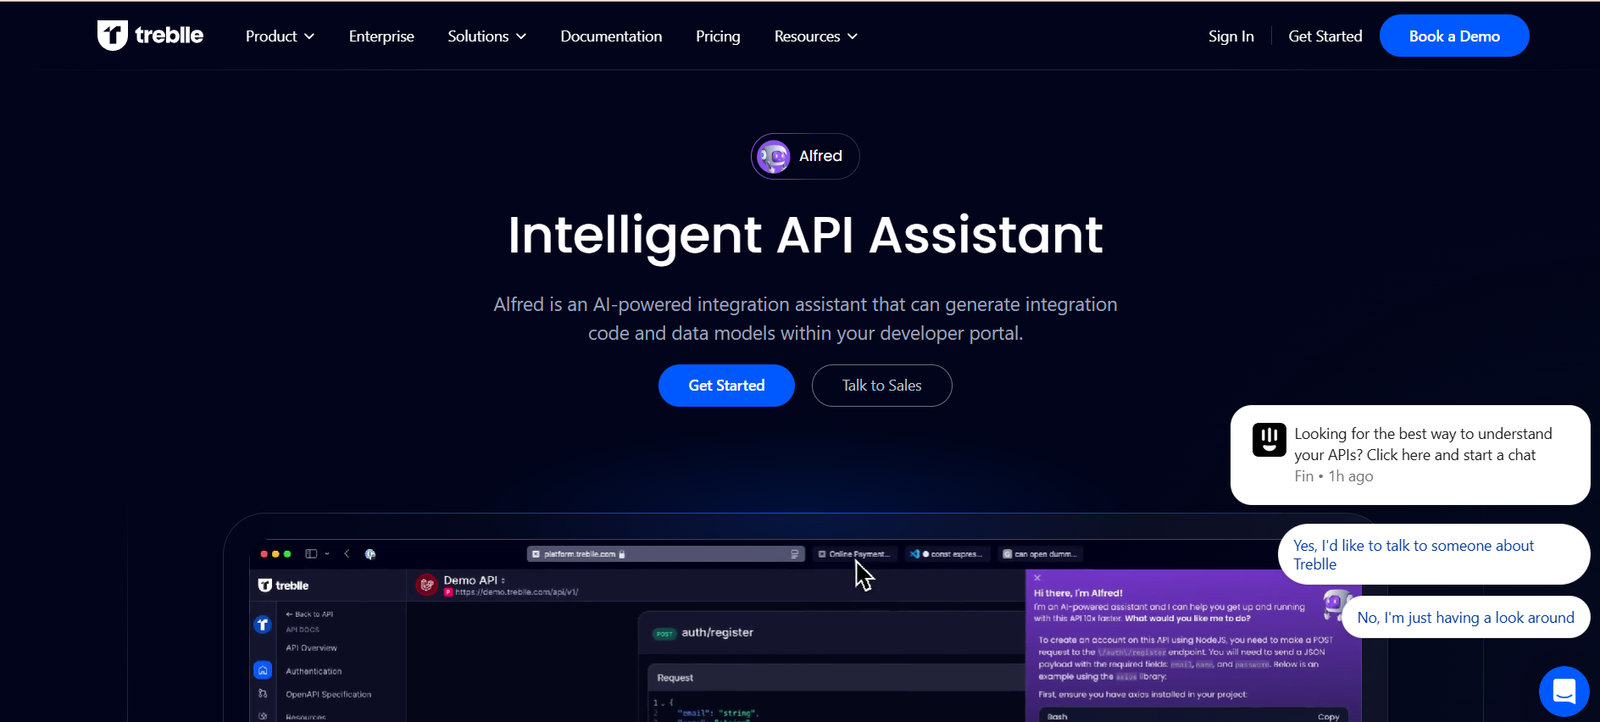This screenshot has width=1600, height=722.
Task: Click the Treblle logo in the header
Action: pyautogui.click(x=150, y=36)
